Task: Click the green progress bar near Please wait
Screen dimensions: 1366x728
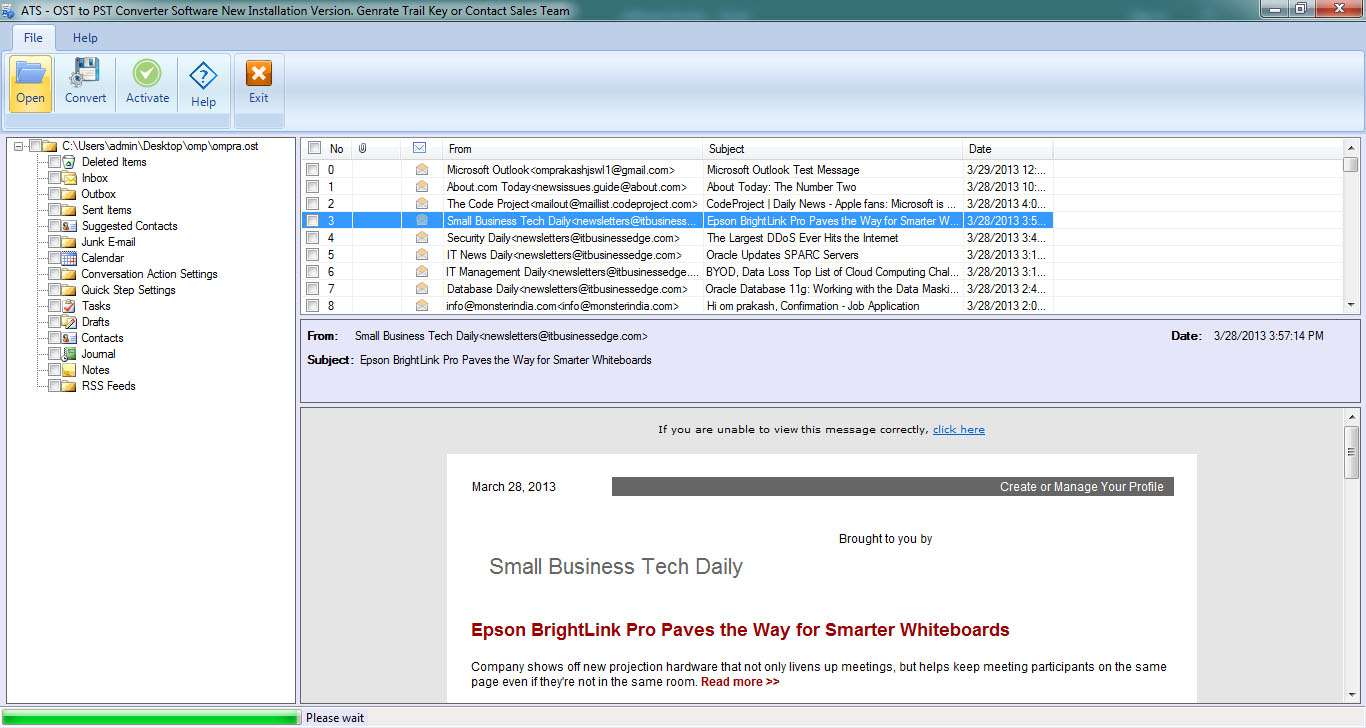Action: pos(150,715)
